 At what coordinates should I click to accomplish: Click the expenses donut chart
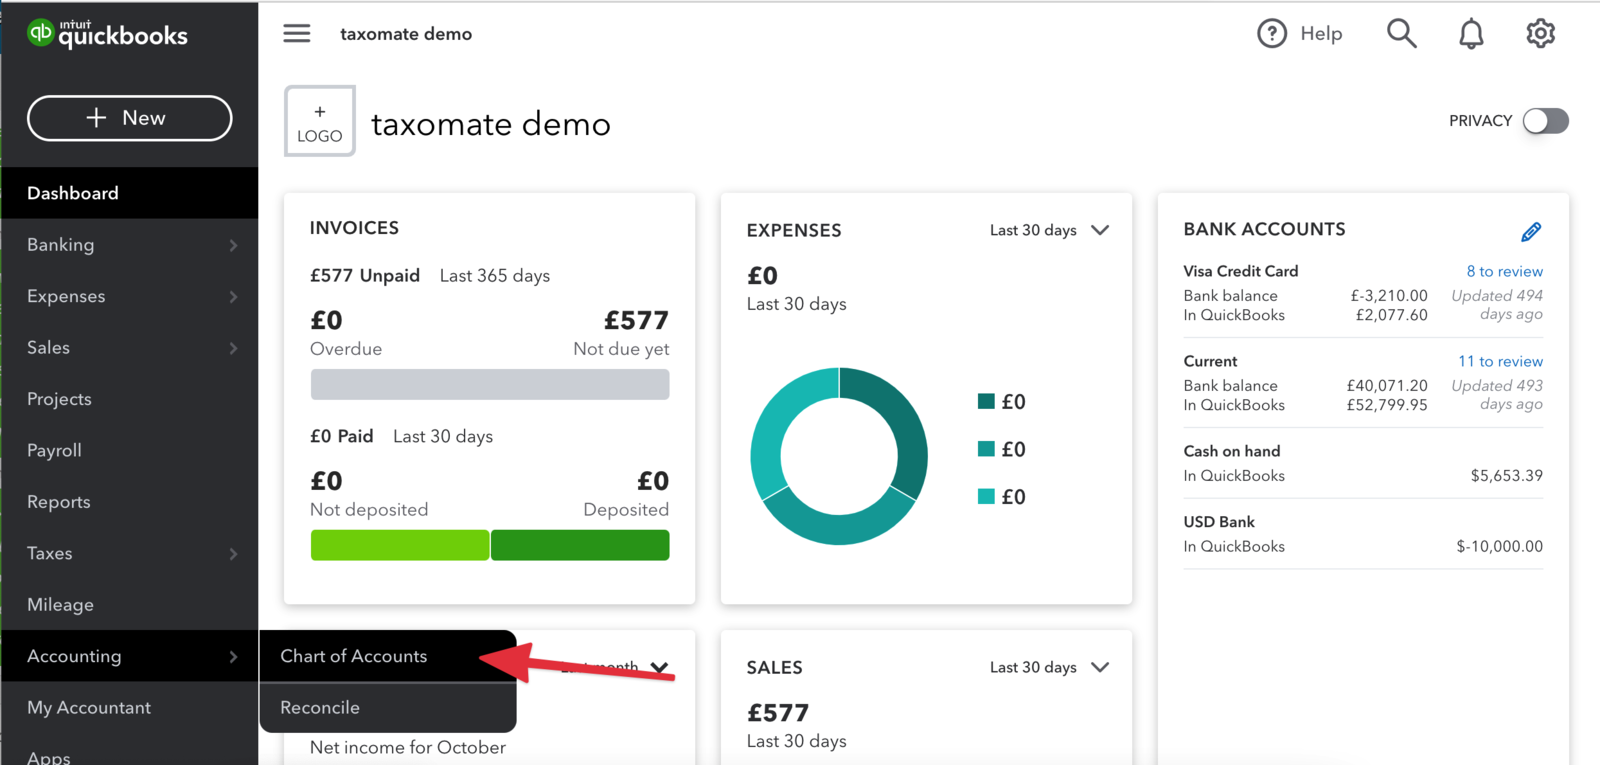[839, 456]
